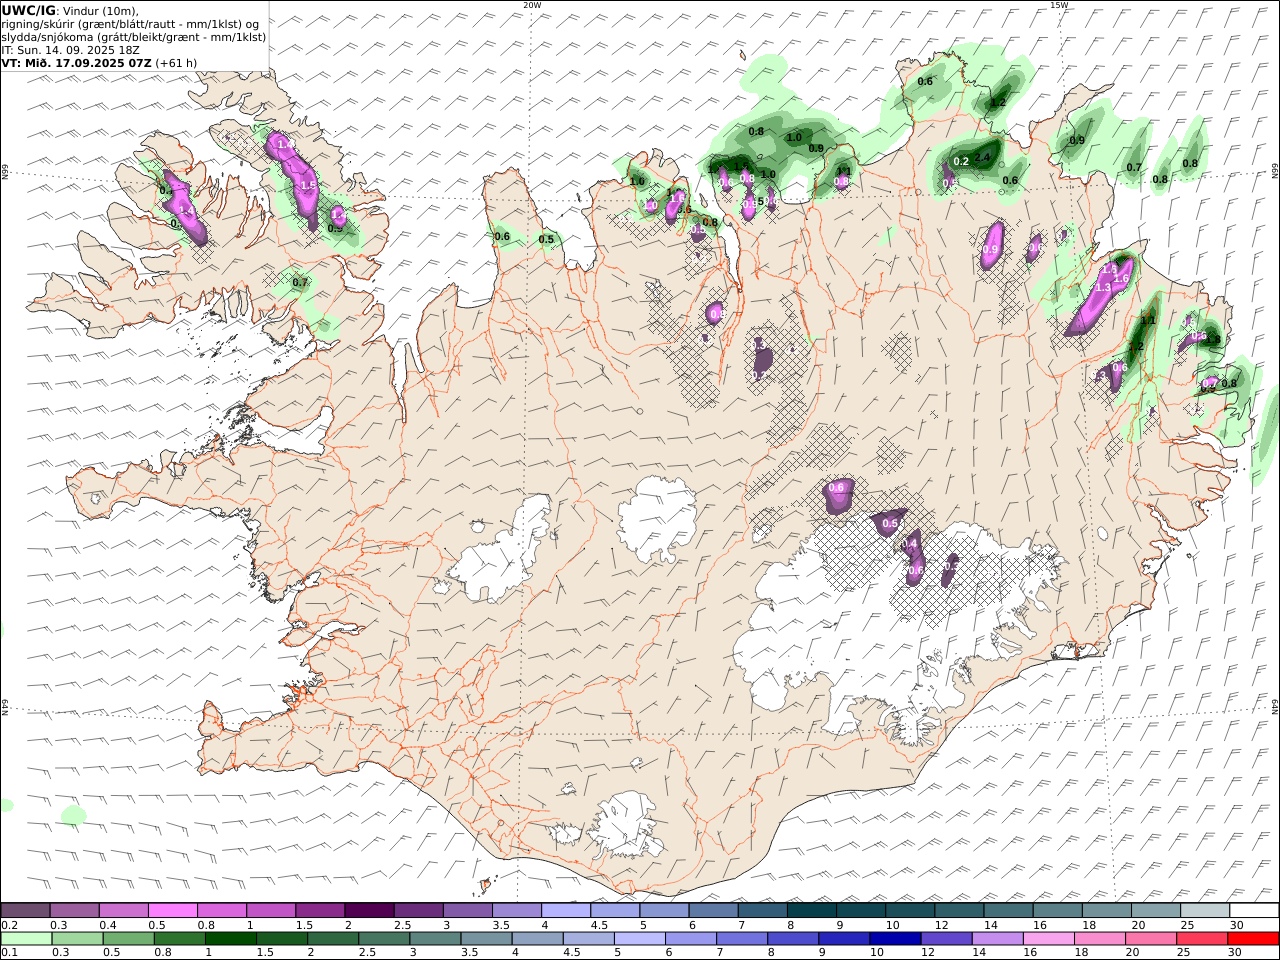Click the pale green 0.1–0.3 rain swatch
Screen dimensions: 1280x960
tap(27, 939)
